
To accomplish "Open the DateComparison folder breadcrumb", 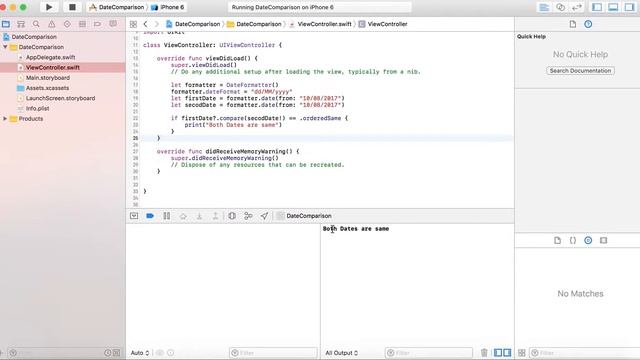I will 254,24.
